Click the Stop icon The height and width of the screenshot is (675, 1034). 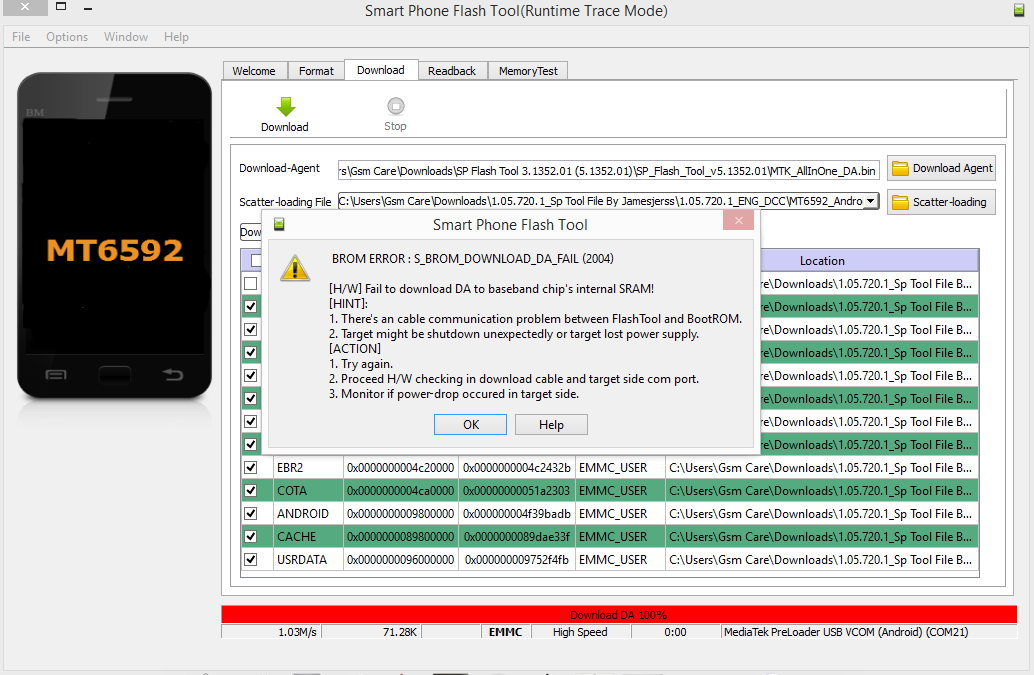coord(396,106)
